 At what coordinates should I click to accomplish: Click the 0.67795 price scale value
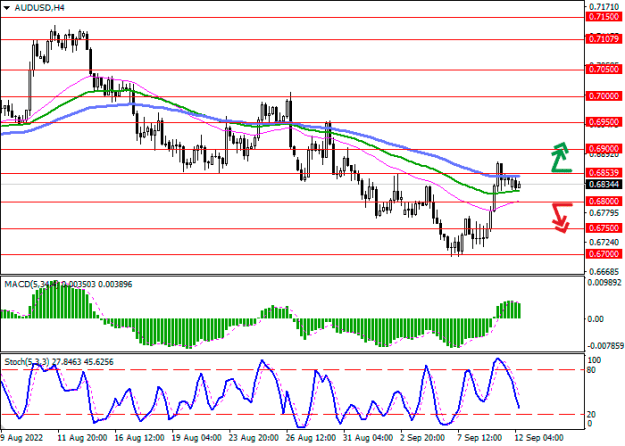(605, 213)
